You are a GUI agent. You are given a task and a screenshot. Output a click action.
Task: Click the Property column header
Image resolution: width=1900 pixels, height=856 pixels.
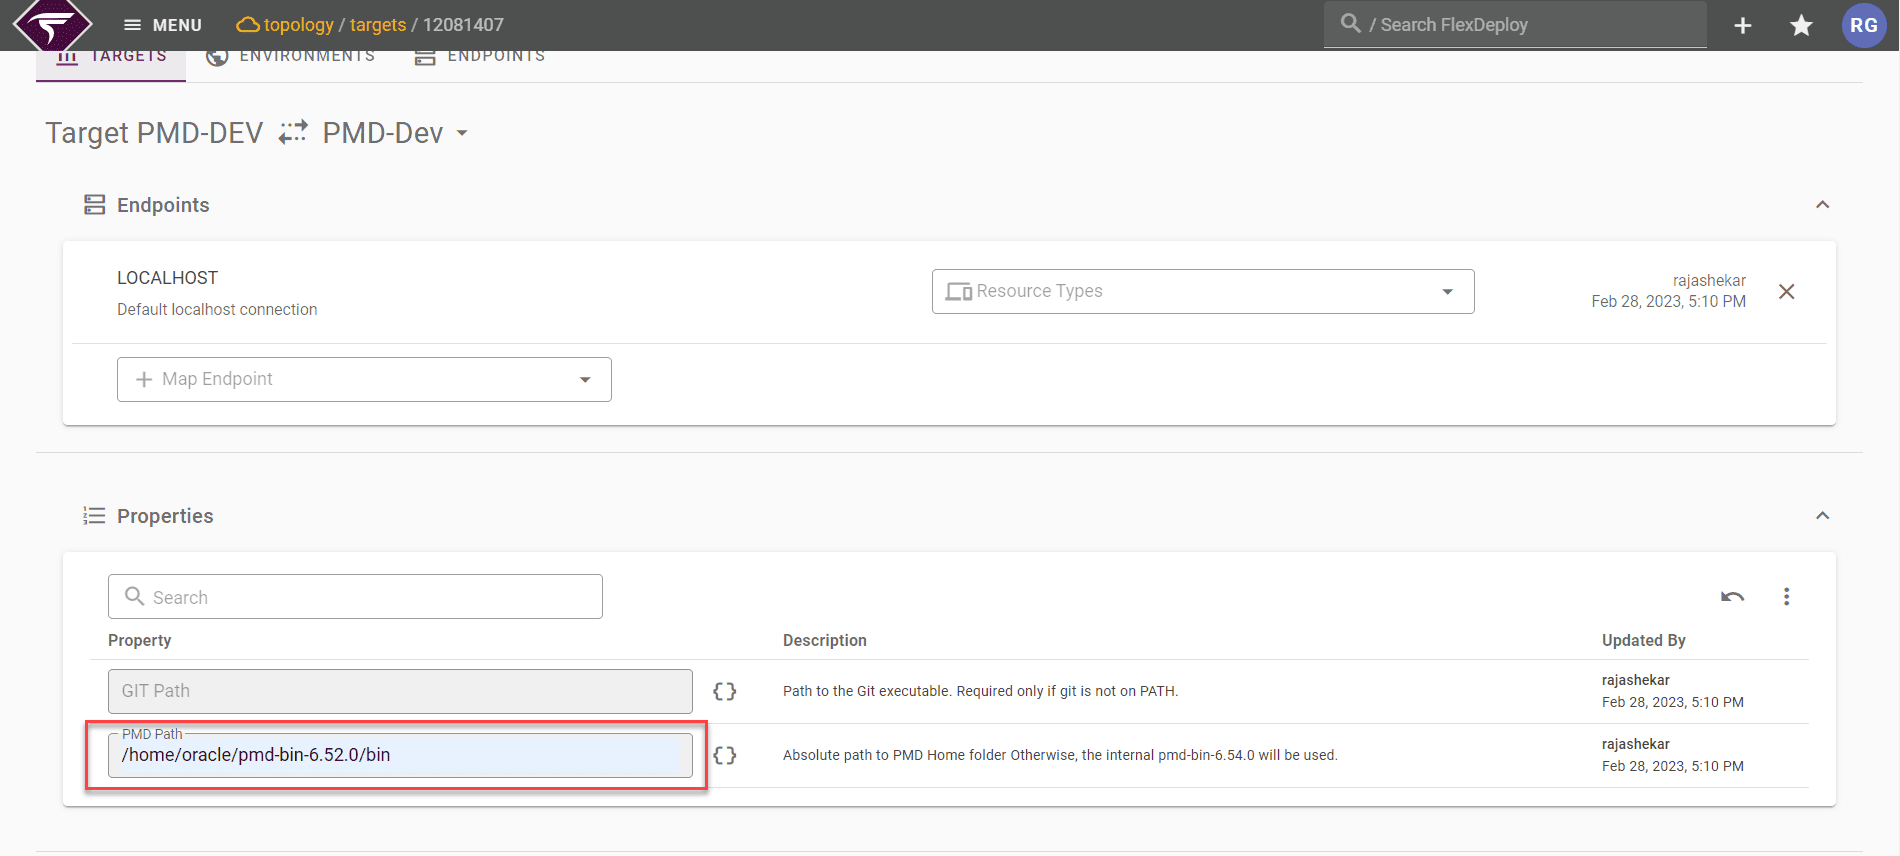click(x=140, y=640)
